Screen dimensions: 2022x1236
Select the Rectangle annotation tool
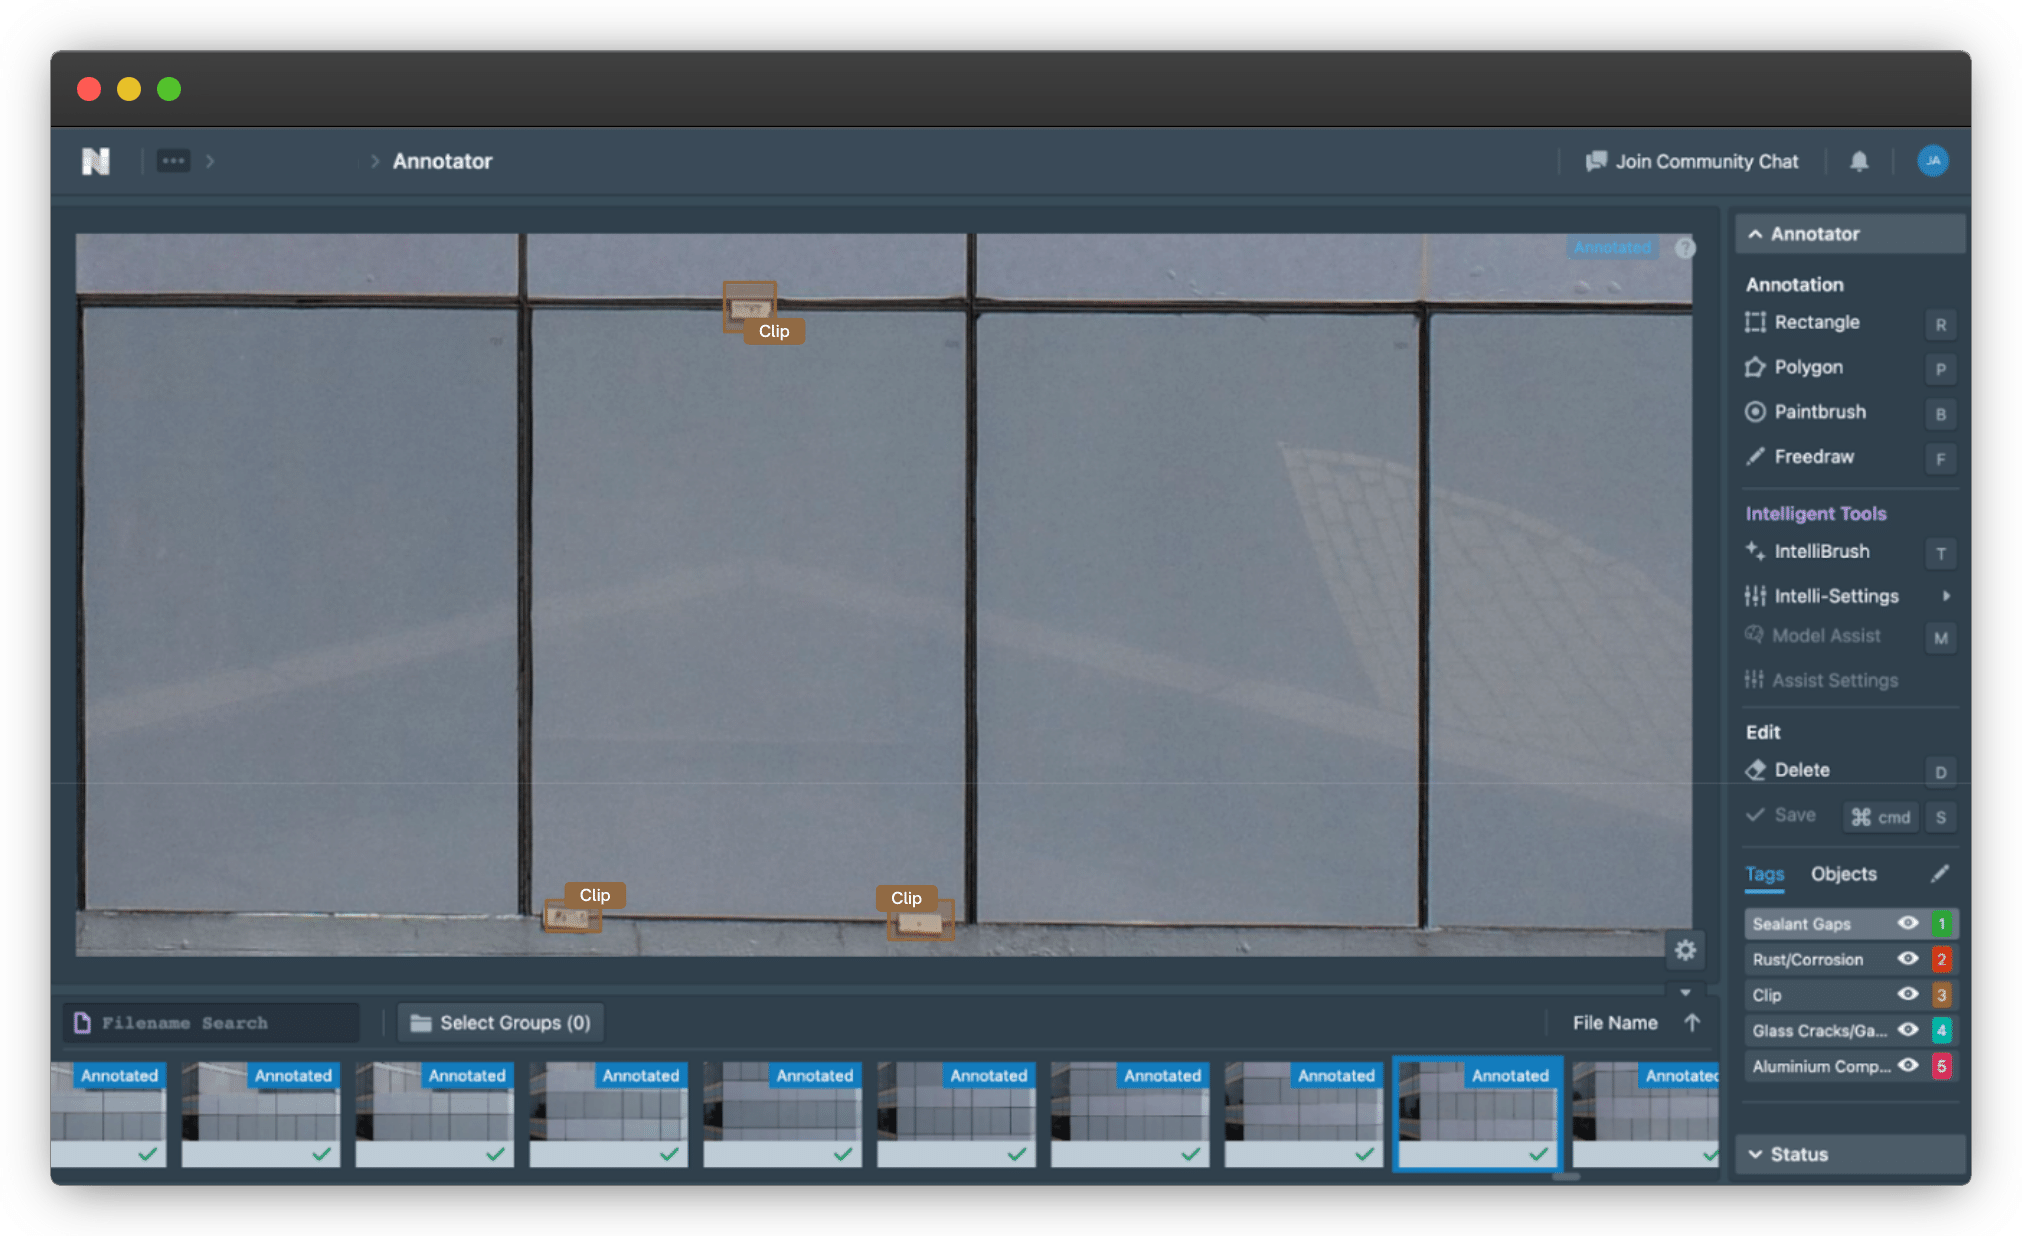pyautogui.click(x=1815, y=322)
